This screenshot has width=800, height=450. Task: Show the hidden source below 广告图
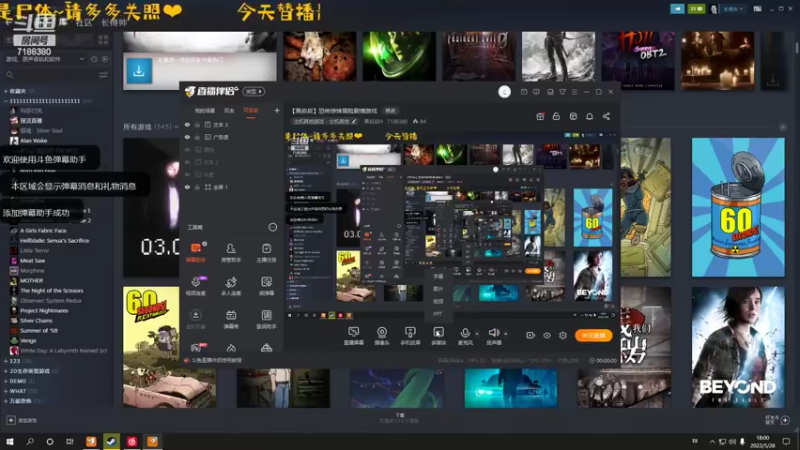187,149
